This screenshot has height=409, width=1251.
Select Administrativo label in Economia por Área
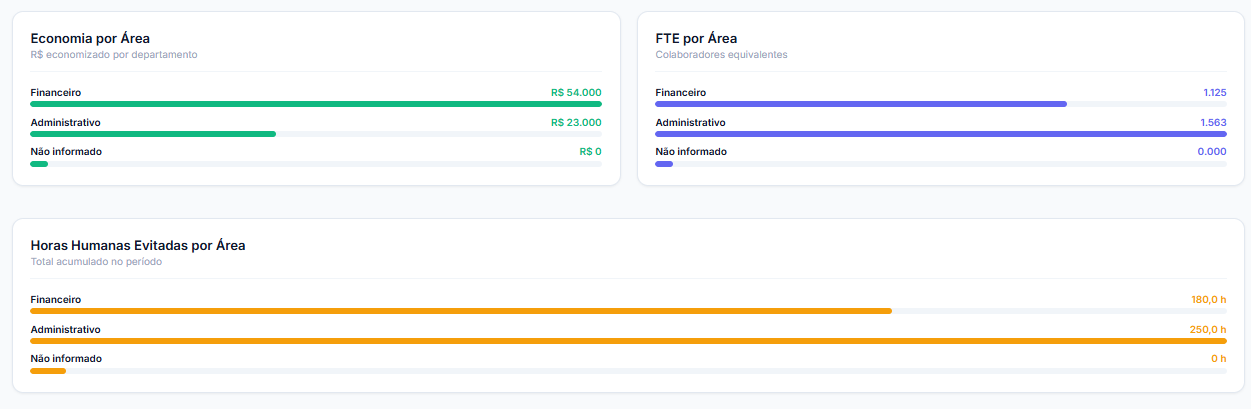(65, 122)
